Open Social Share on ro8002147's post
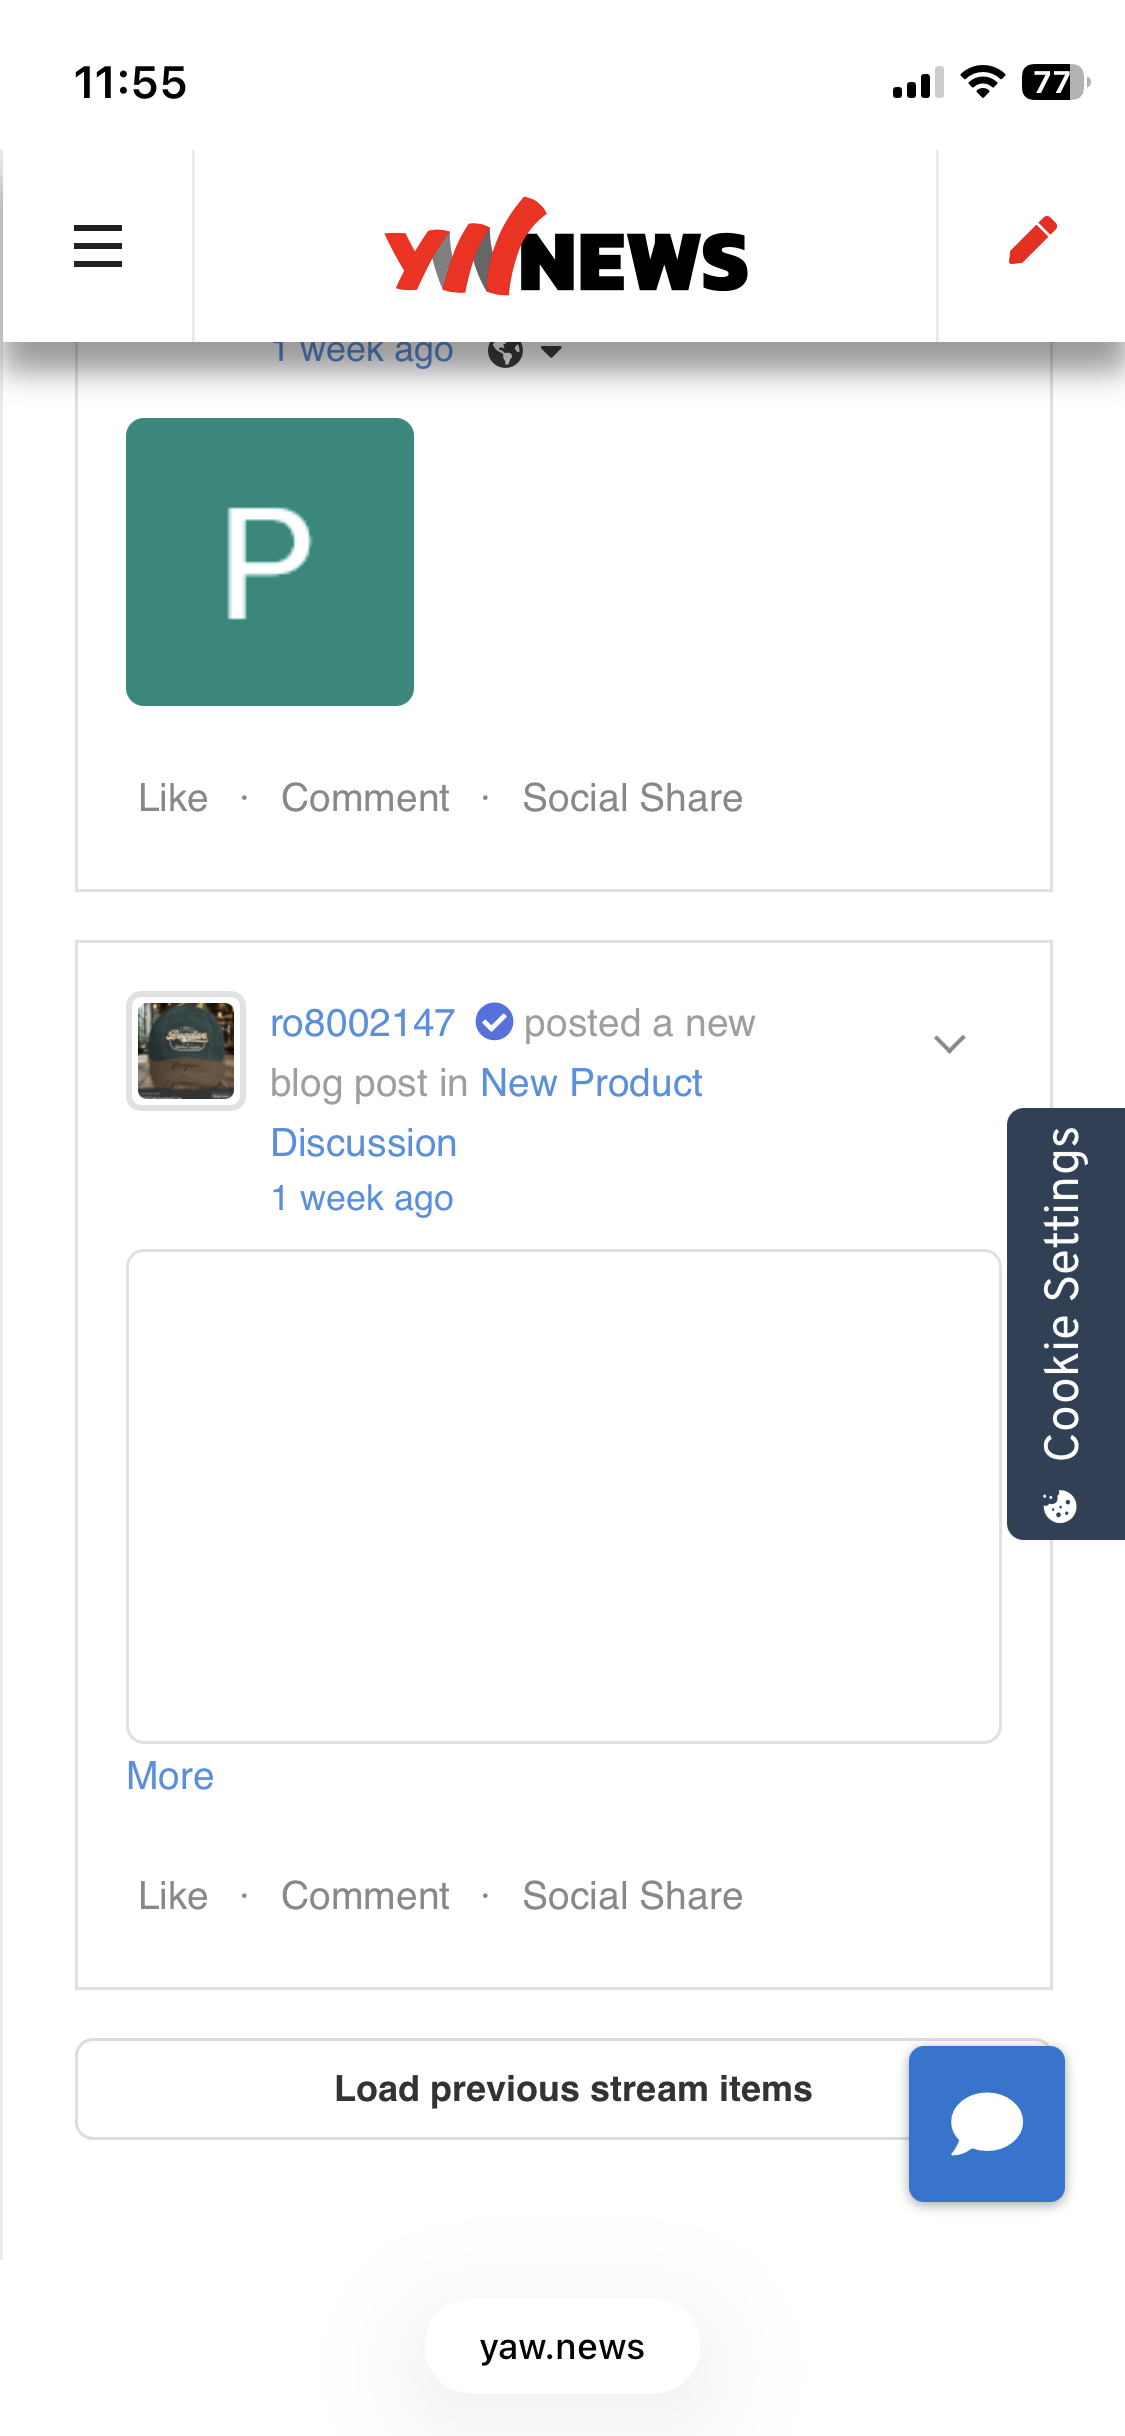This screenshot has height=2436, width=1125. point(632,1896)
